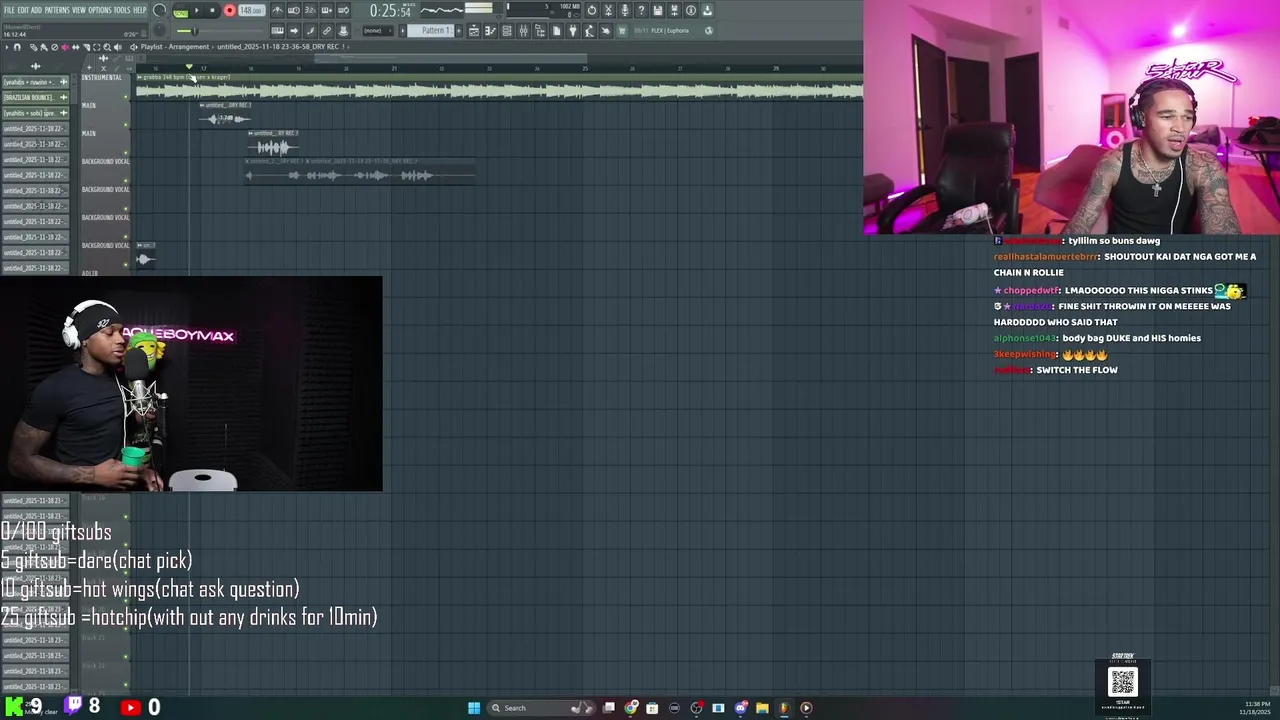Open the OPTIONS menu
The height and width of the screenshot is (720, 1280).
click(100, 10)
